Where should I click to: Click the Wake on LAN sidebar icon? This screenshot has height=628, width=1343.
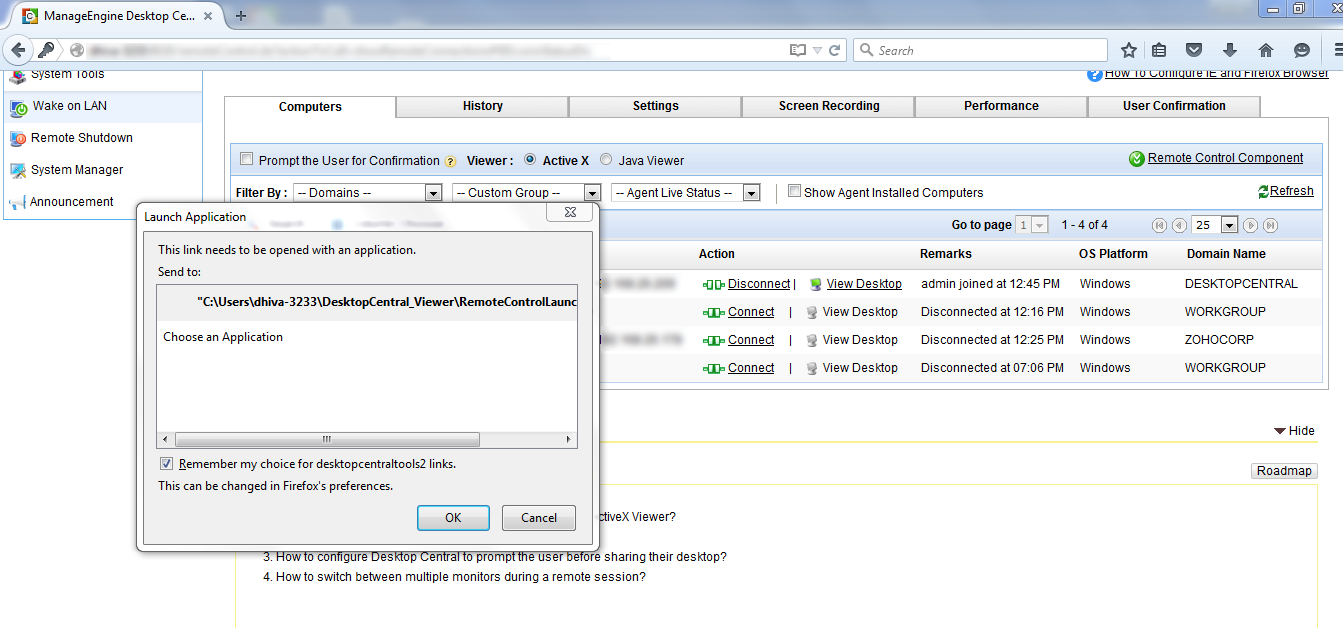click(x=18, y=107)
